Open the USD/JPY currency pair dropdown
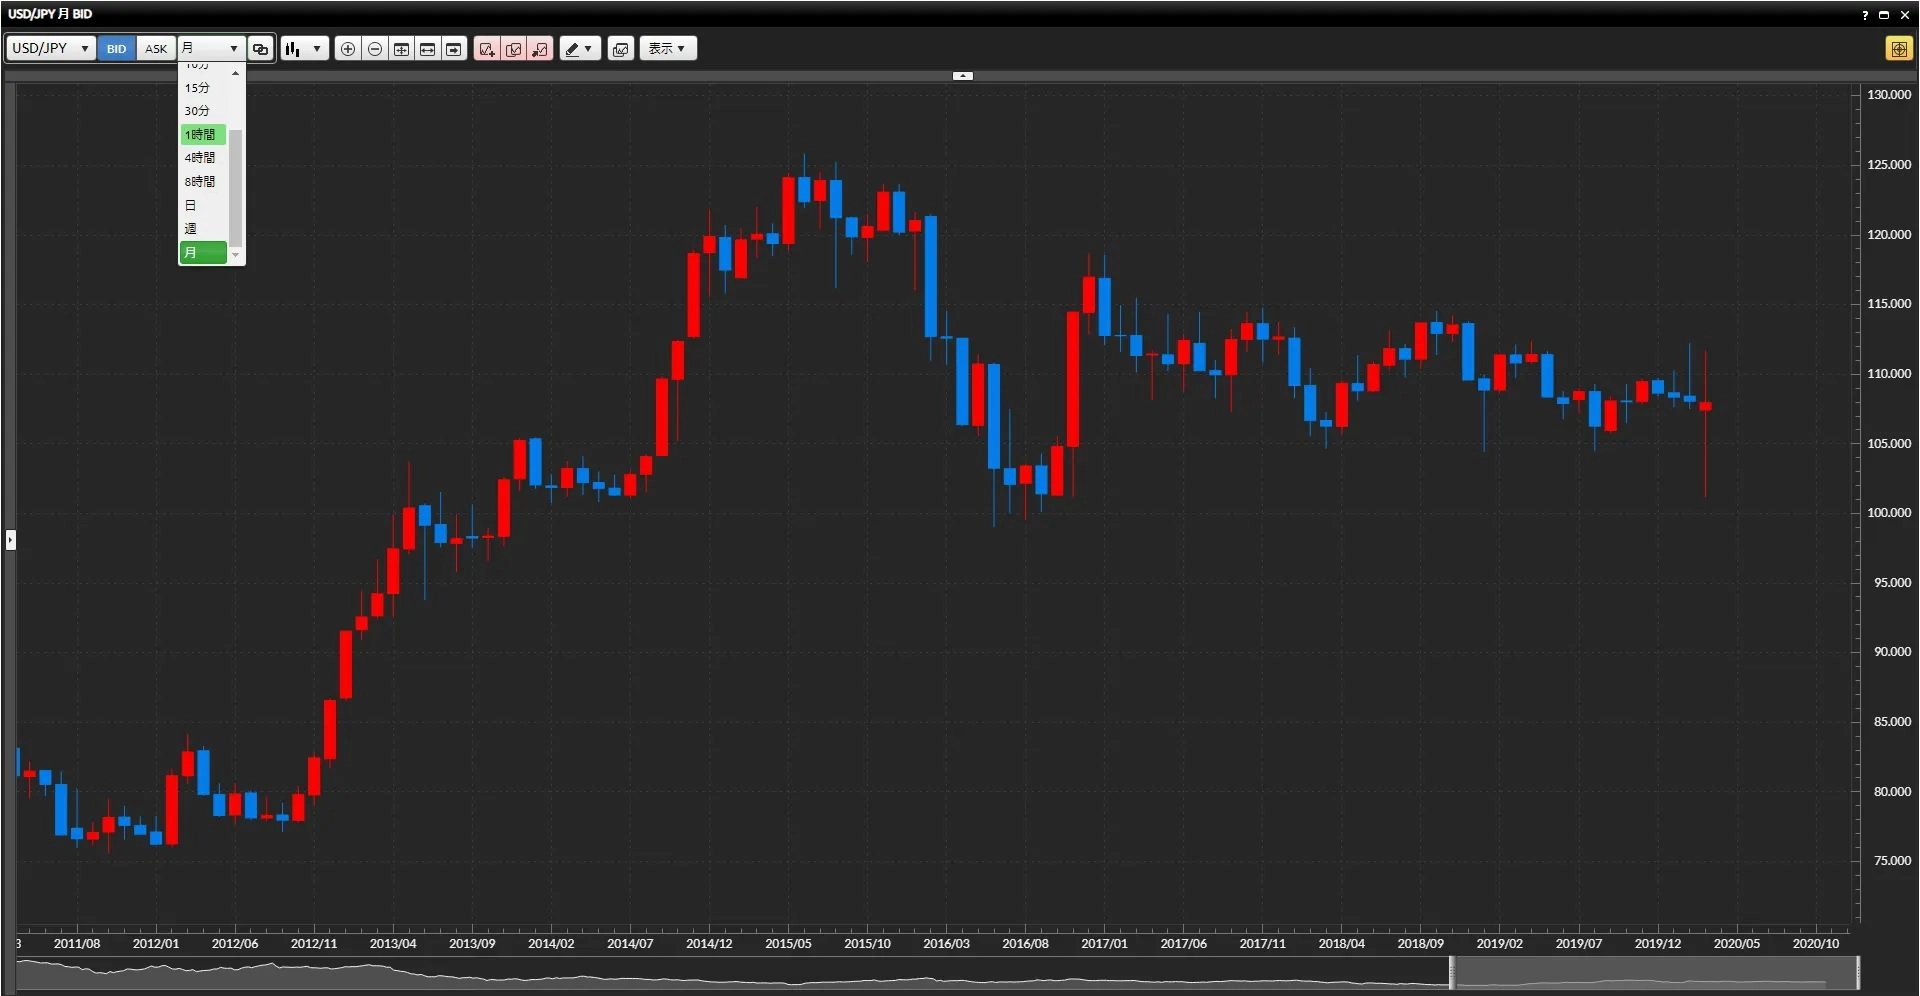The image size is (1920, 996). (x=50, y=49)
